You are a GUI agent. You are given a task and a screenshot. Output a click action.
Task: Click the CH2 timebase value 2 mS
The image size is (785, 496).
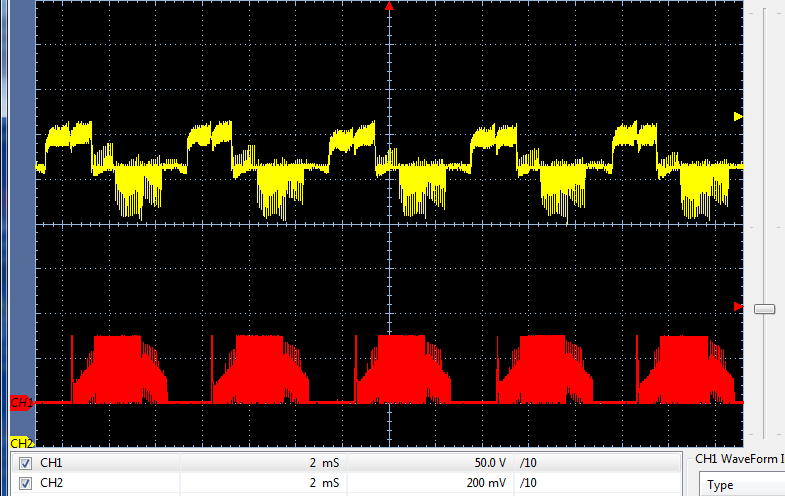coord(324,483)
